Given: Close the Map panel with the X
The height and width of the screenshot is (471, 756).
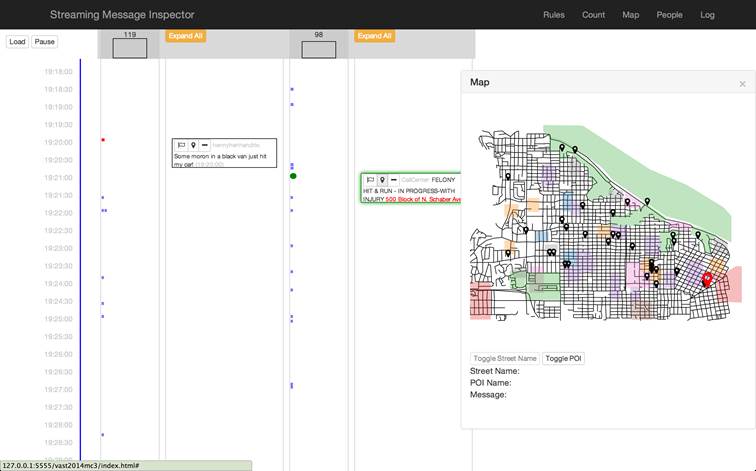Looking at the screenshot, I should pos(742,84).
